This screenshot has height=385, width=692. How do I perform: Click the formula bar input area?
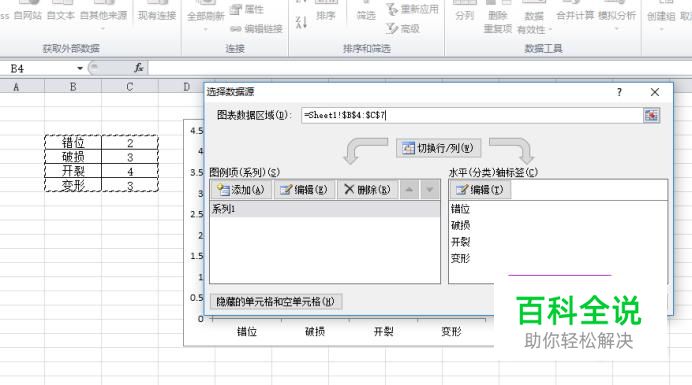tap(419, 68)
